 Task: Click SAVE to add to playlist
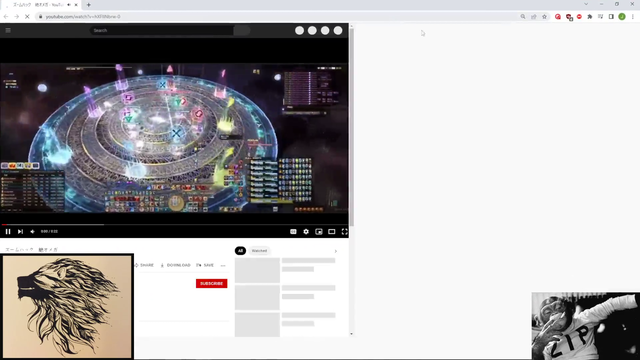tap(205, 265)
